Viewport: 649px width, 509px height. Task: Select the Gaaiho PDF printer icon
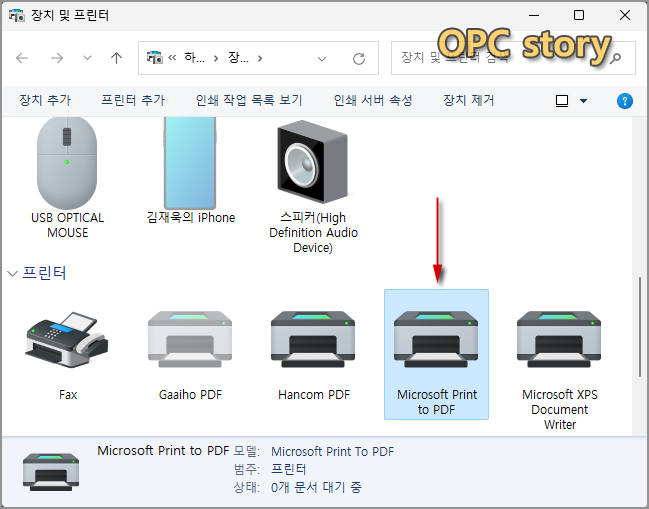[x=190, y=339]
